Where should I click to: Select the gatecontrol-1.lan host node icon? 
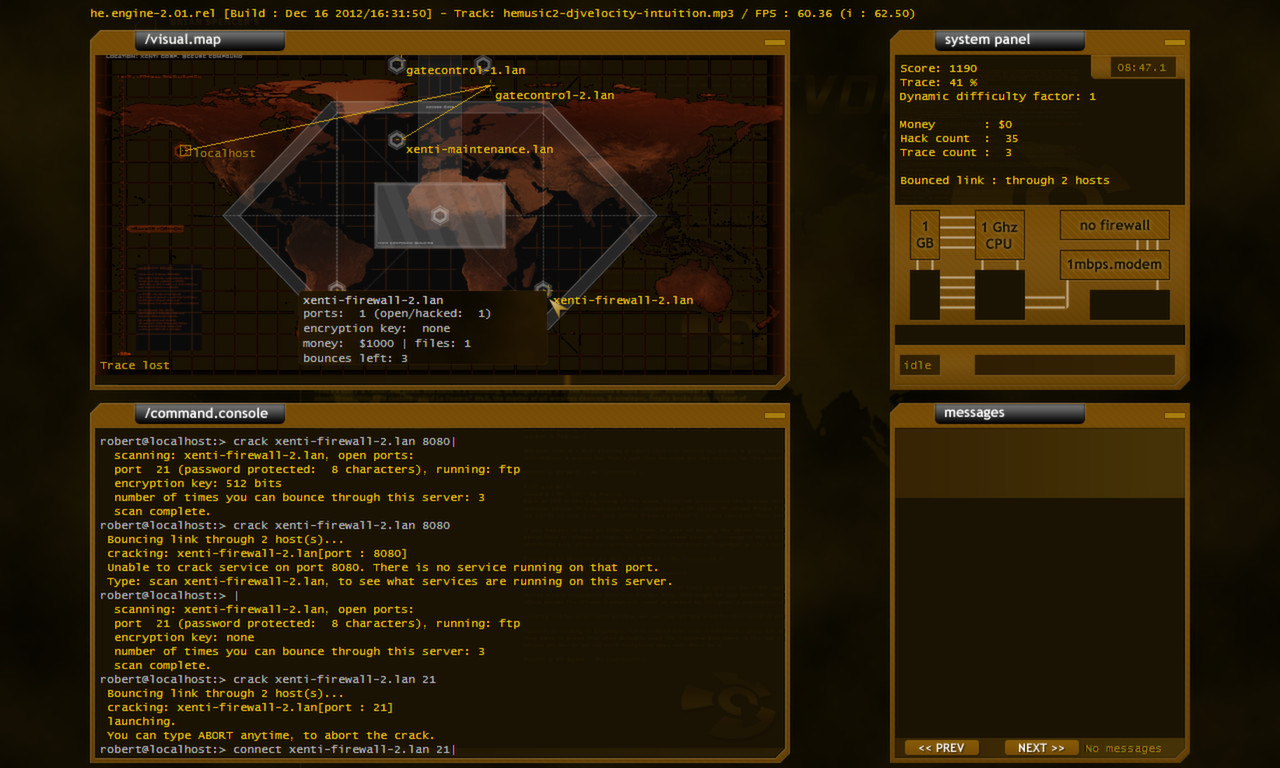coord(397,65)
